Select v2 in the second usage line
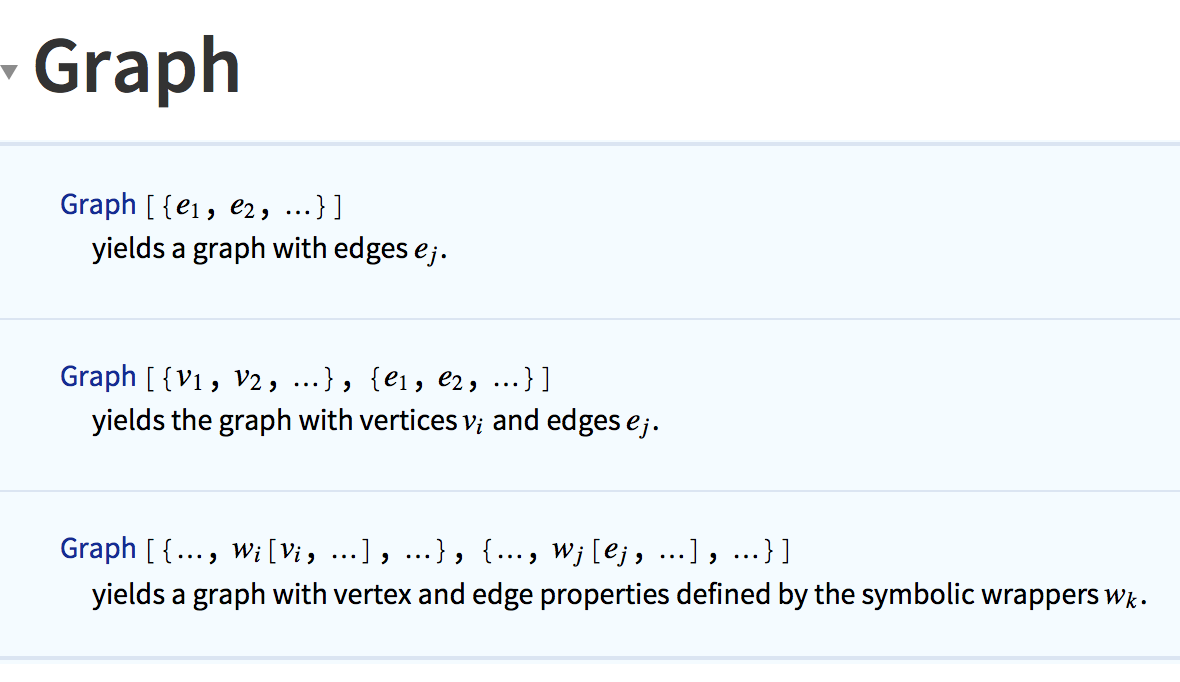The image size is (1180, 682). pos(248,379)
